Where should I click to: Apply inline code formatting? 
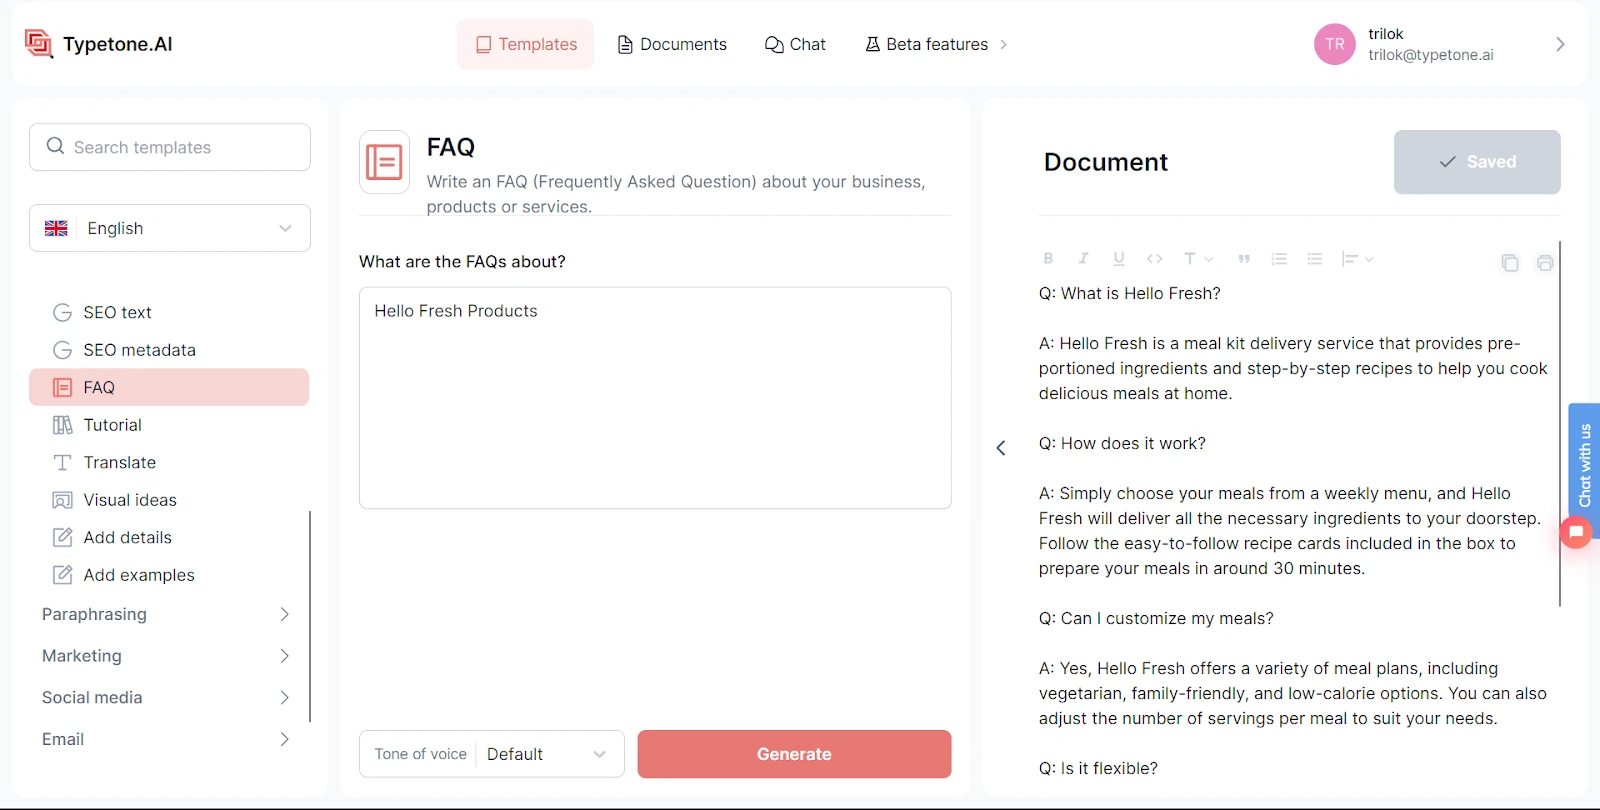tap(1154, 259)
